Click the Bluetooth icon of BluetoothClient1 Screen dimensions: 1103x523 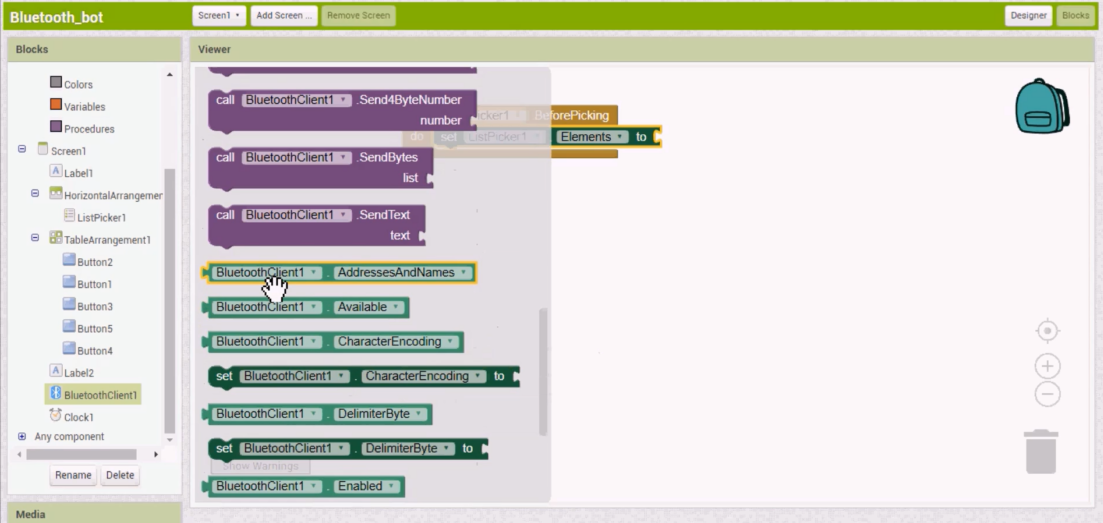56,393
